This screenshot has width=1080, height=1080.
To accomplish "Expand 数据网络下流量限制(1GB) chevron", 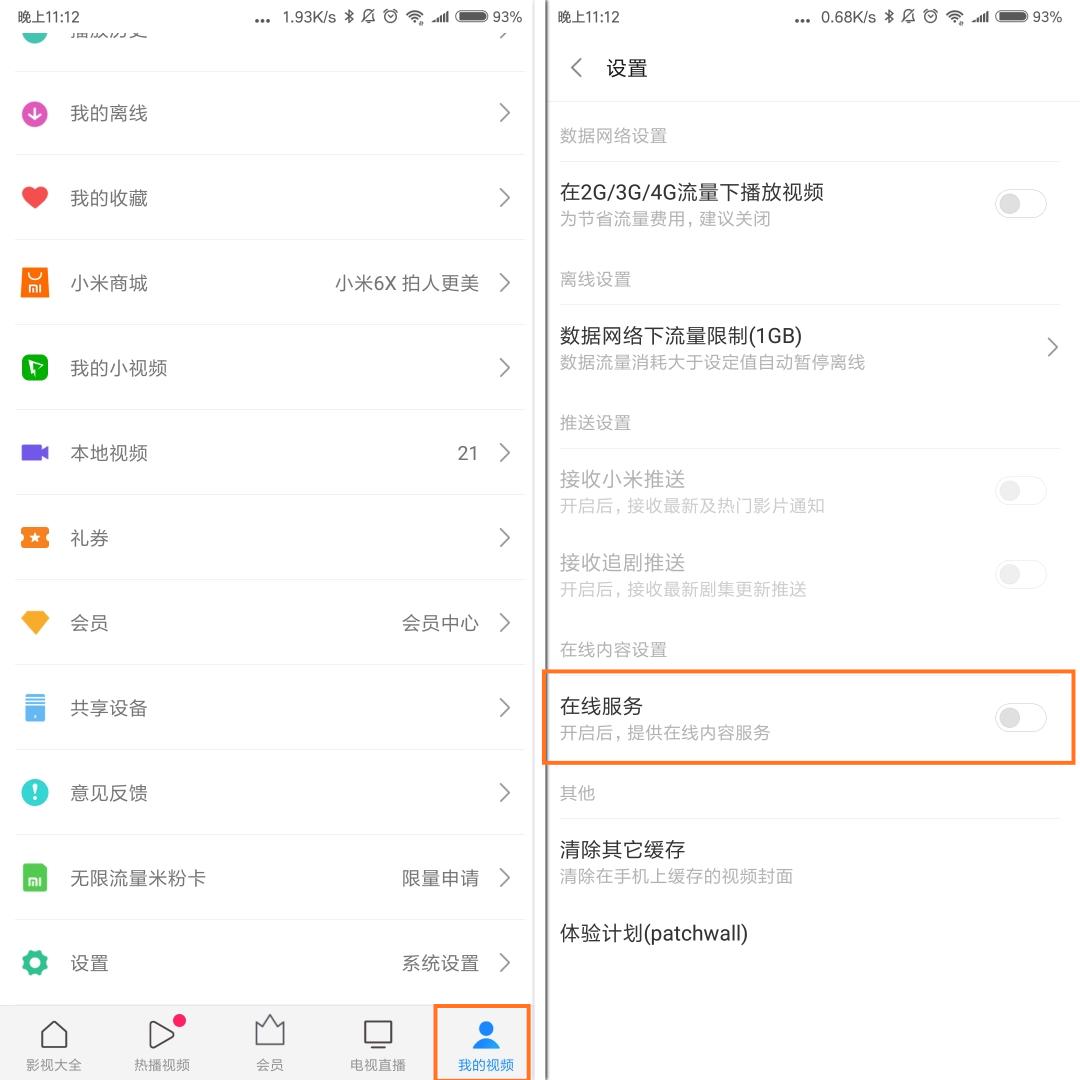I will pos(1052,346).
